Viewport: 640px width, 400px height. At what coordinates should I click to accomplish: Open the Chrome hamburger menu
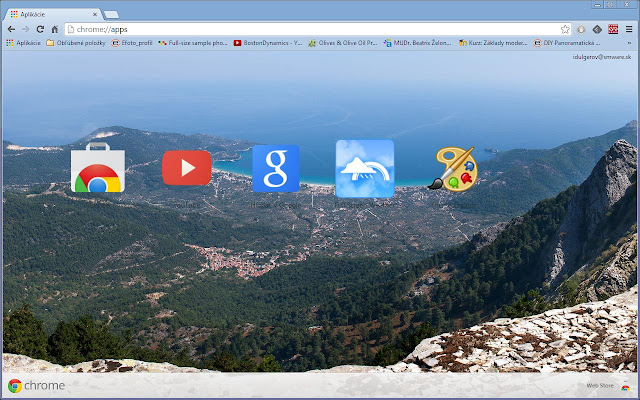(629, 29)
